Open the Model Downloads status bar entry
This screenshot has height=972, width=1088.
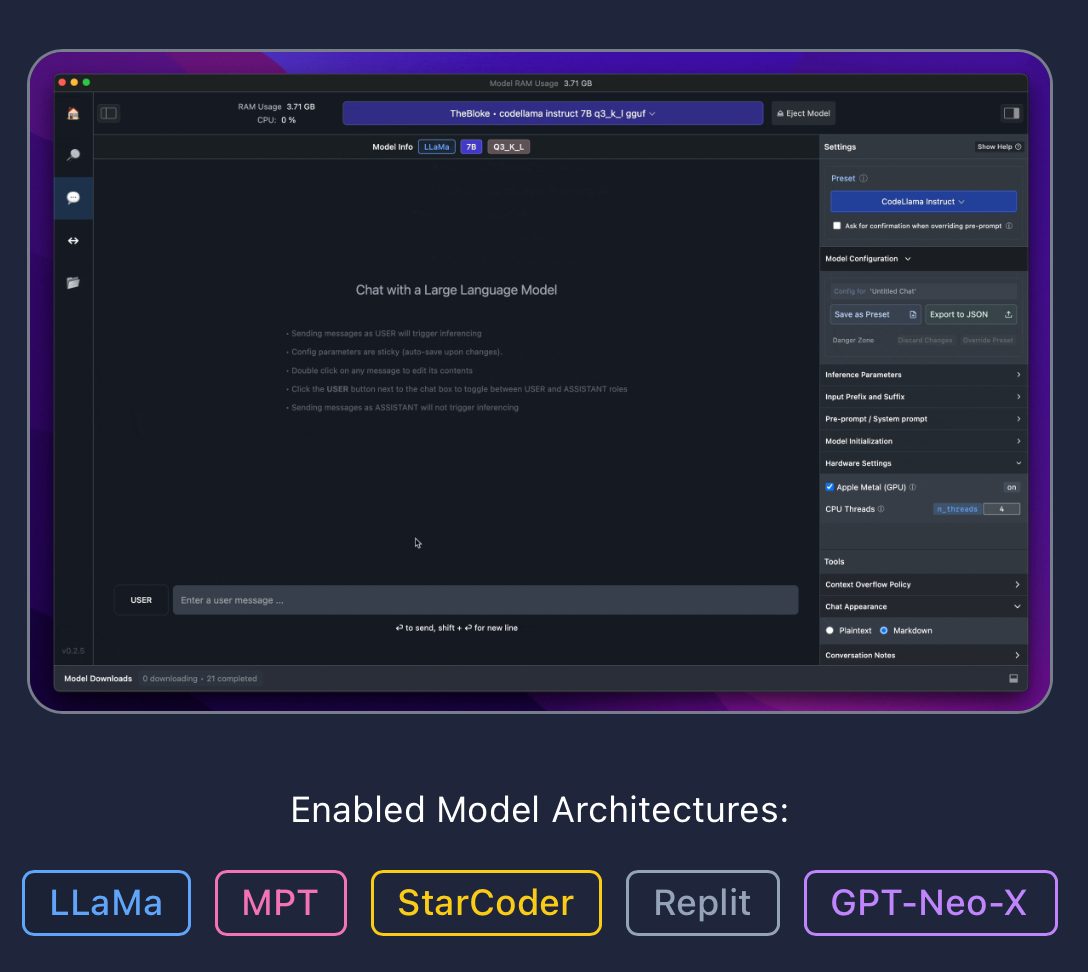tap(98, 679)
